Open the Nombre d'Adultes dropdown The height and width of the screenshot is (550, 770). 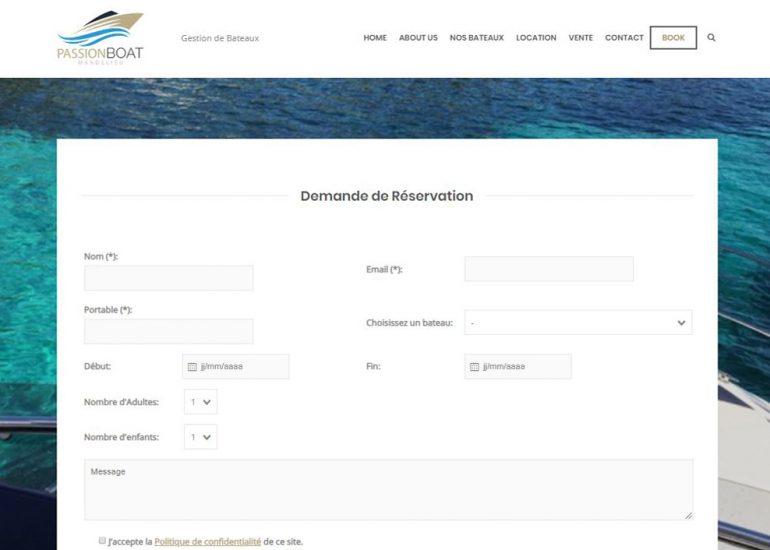click(x=201, y=402)
